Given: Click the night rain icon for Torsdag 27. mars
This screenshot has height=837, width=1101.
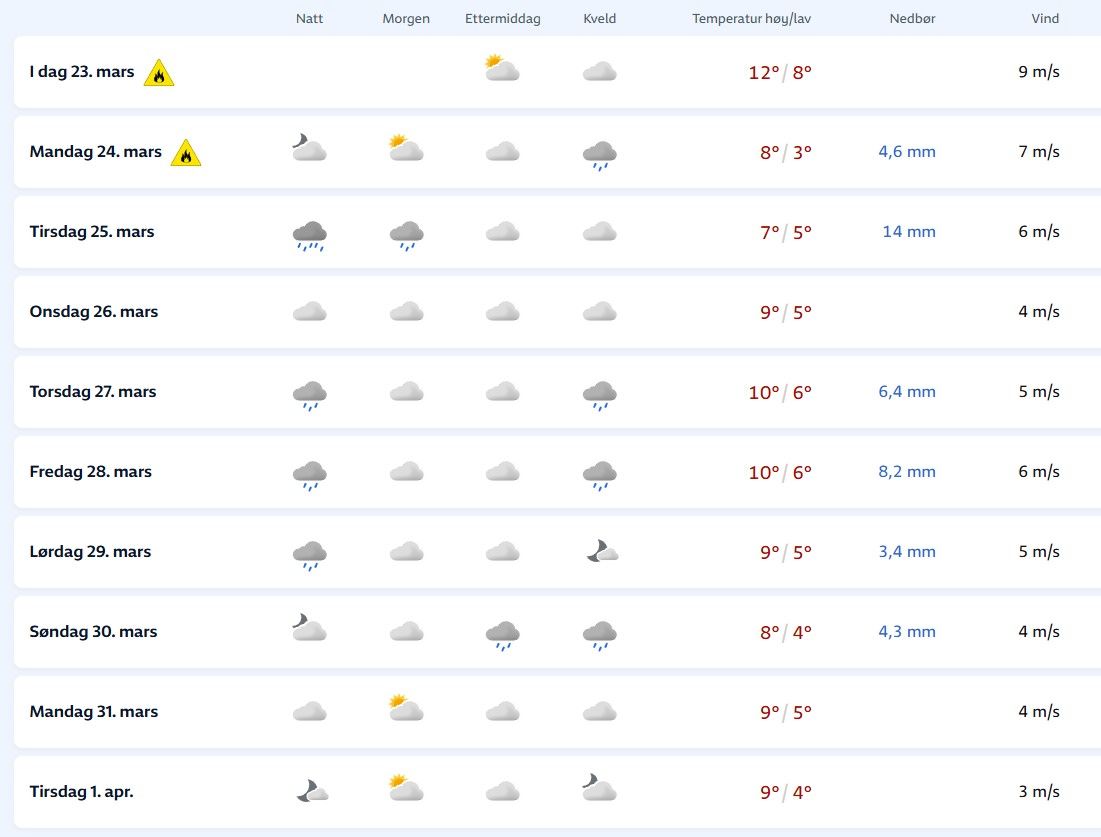Looking at the screenshot, I should (x=309, y=395).
